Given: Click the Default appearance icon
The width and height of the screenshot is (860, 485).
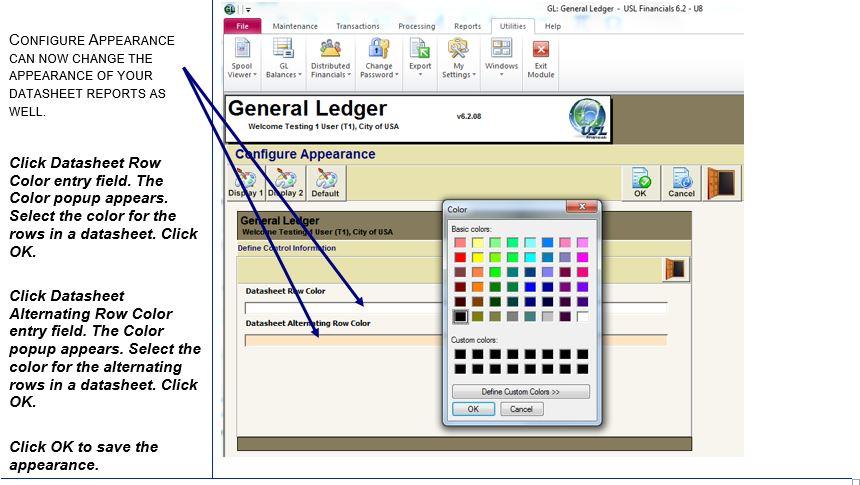Looking at the screenshot, I should click(x=326, y=183).
